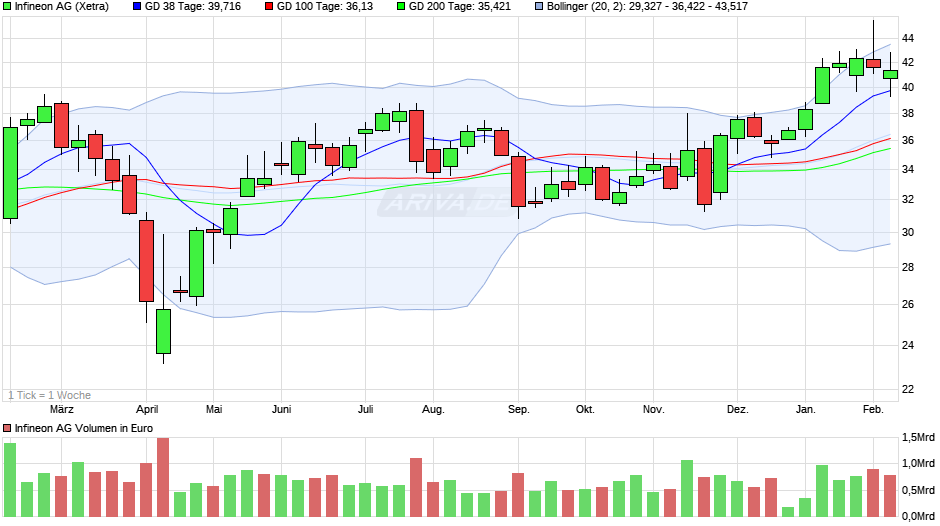Click the 'Feb.' month label

coord(873,409)
